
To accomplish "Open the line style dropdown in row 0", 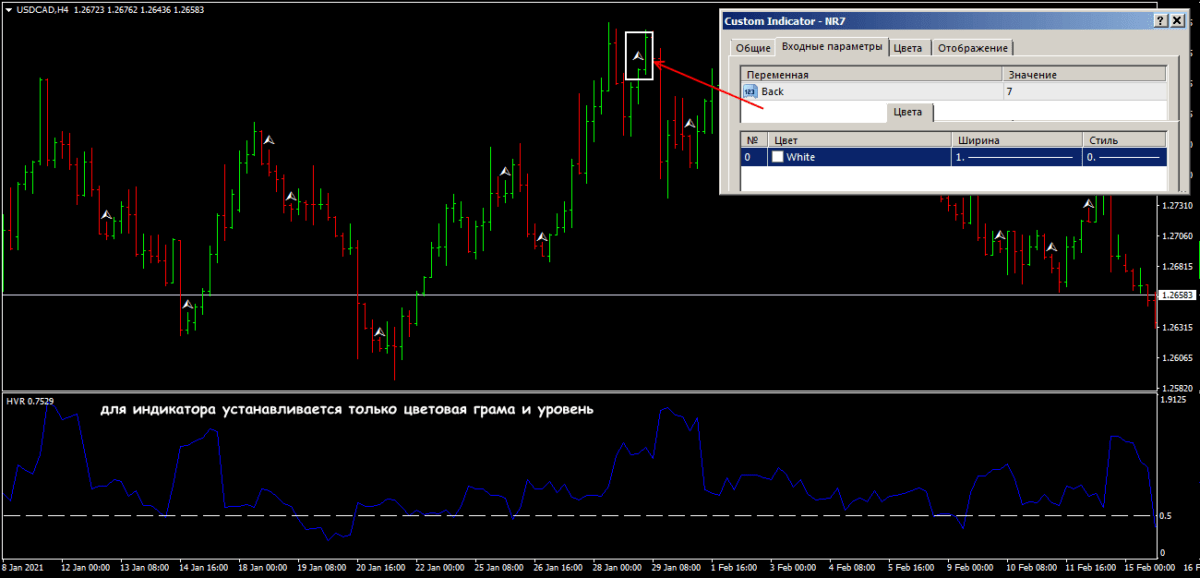I will point(1125,157).
